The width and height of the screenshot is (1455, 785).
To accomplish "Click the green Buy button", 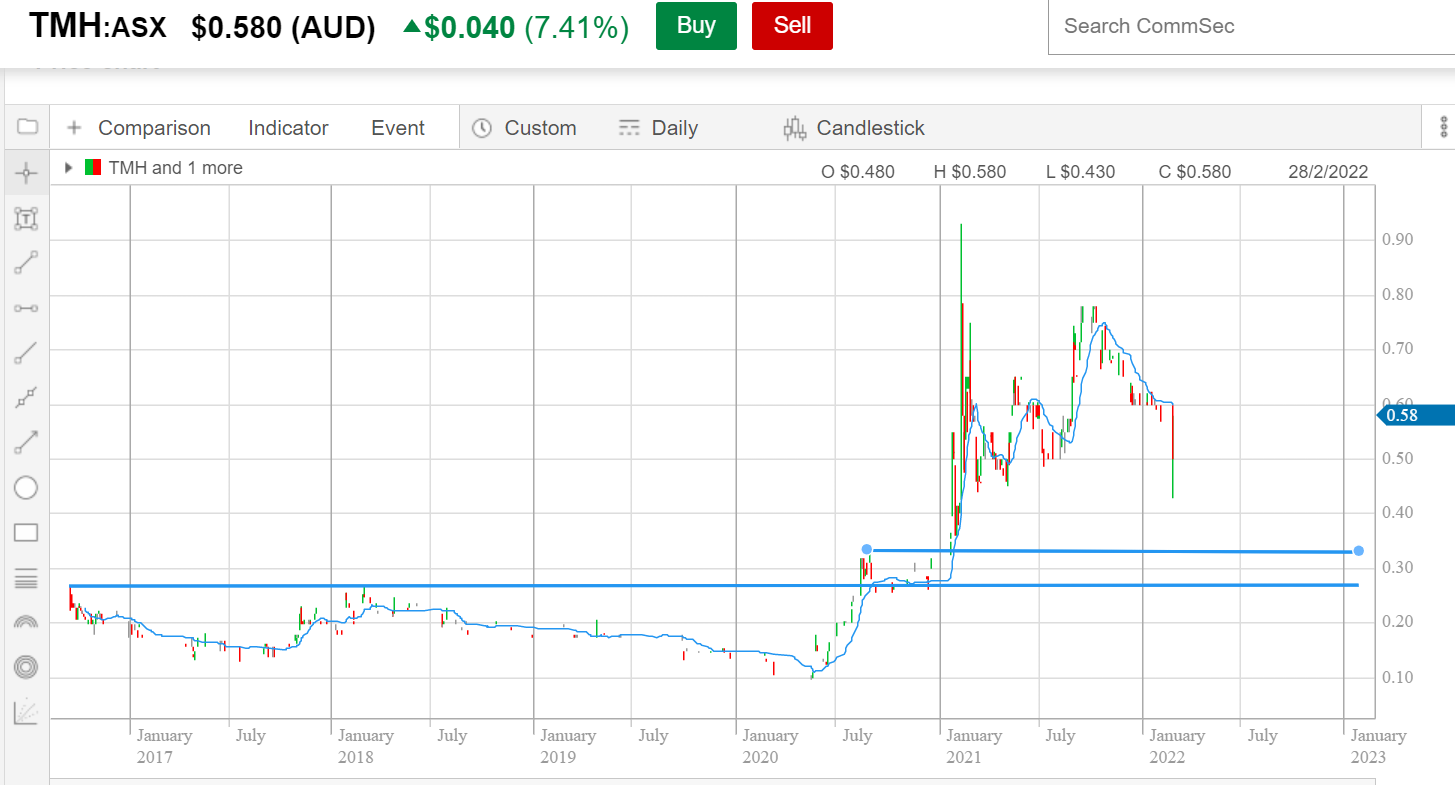I will [x=696, y=26].
